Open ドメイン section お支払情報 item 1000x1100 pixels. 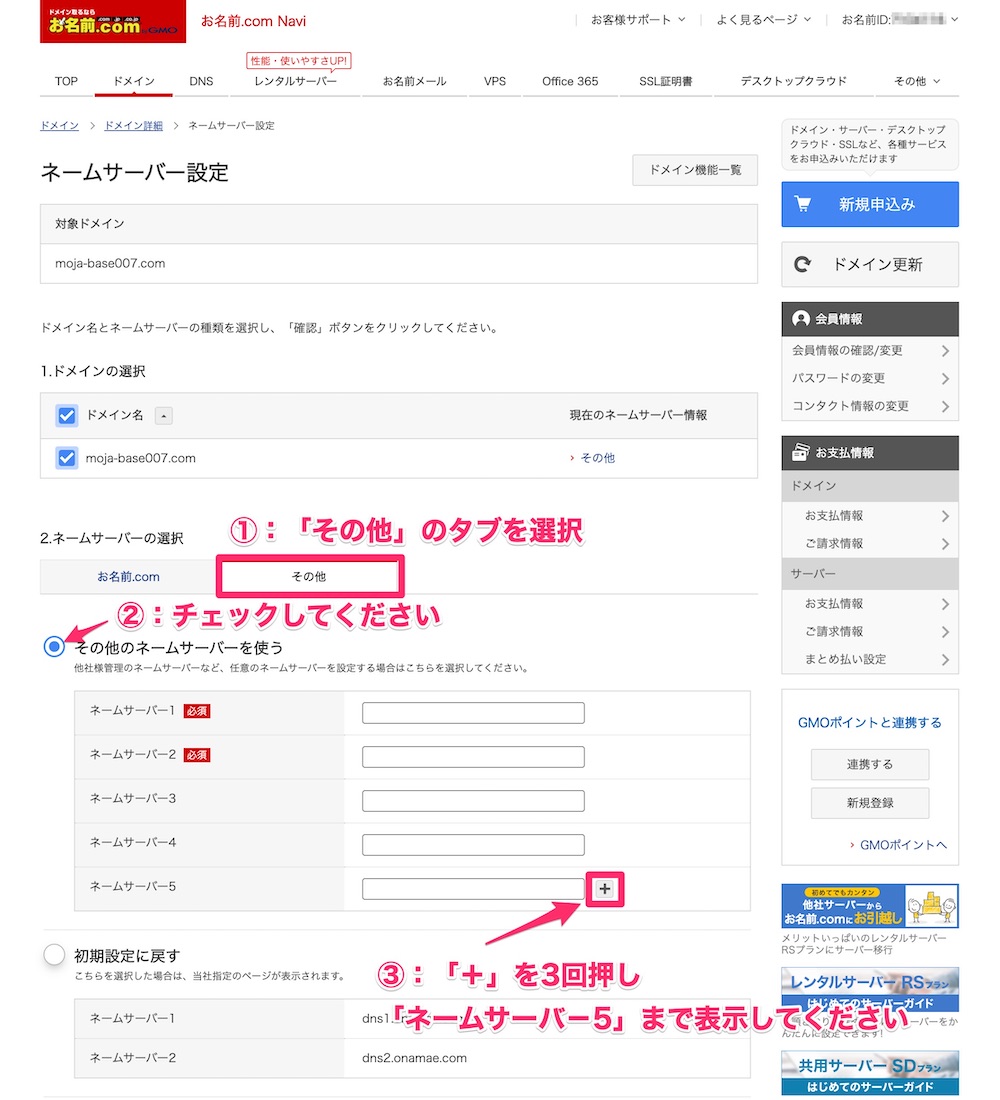(869, 516)
